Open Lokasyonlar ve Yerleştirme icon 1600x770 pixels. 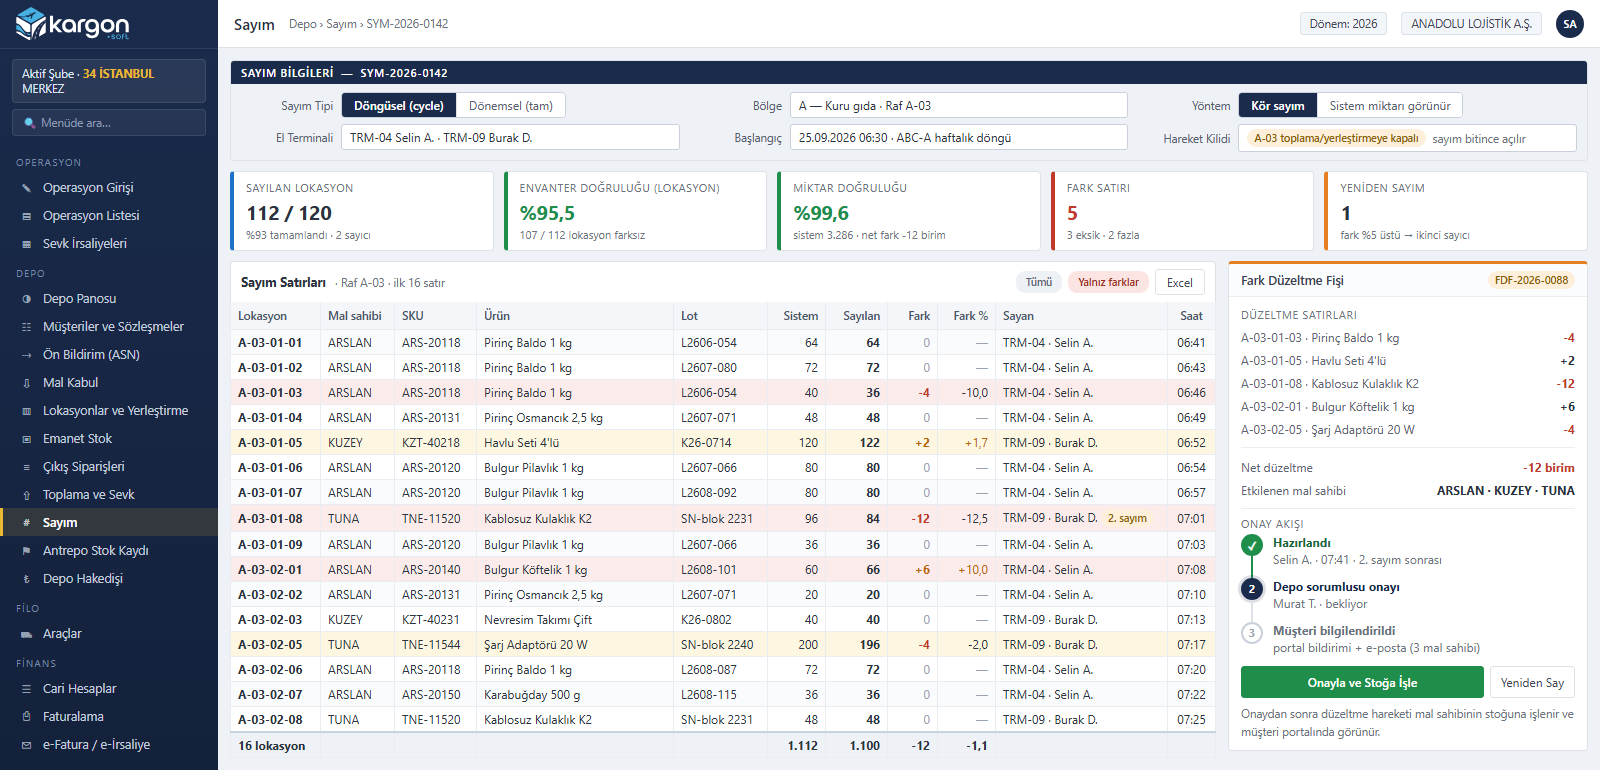click(x=27, y=411)
